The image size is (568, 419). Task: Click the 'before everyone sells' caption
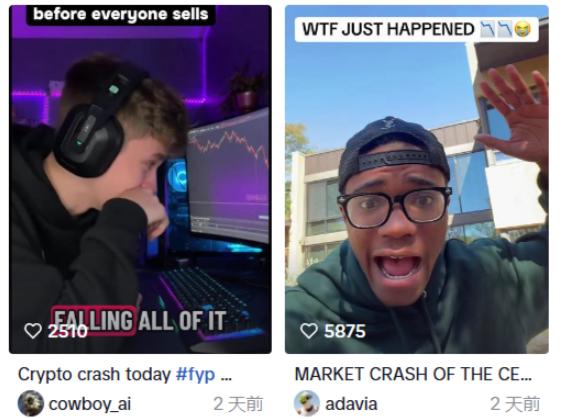click(x=121, y=14)
